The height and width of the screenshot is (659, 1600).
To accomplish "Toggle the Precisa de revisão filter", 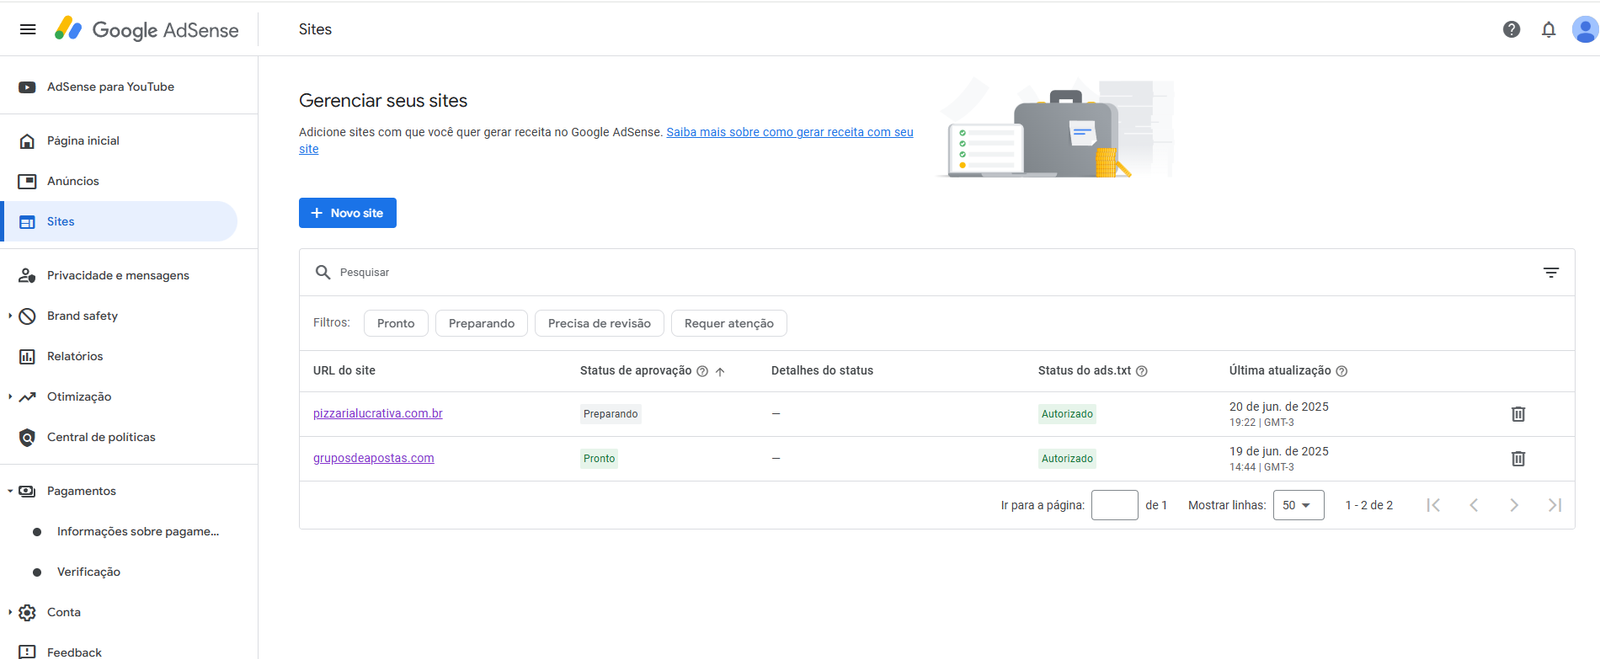I will point(599,323).
